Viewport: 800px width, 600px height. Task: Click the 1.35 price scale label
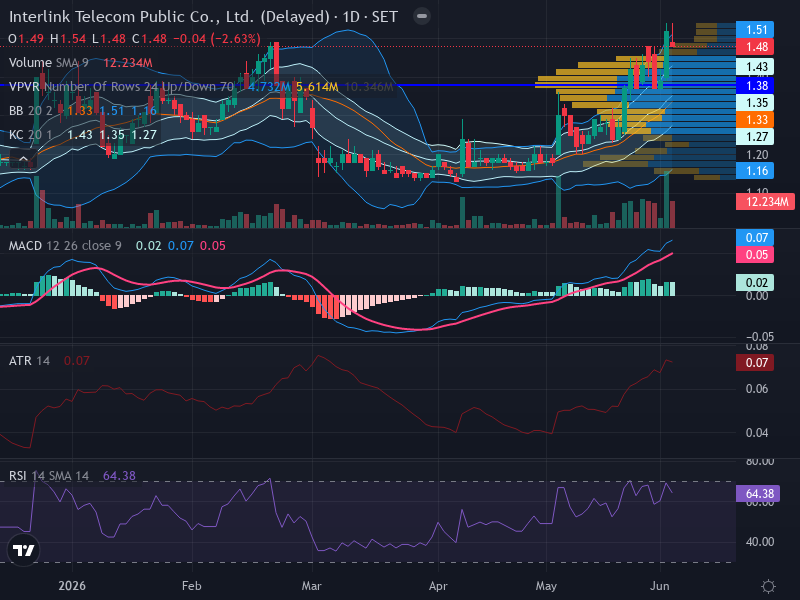tap(755, 103)
